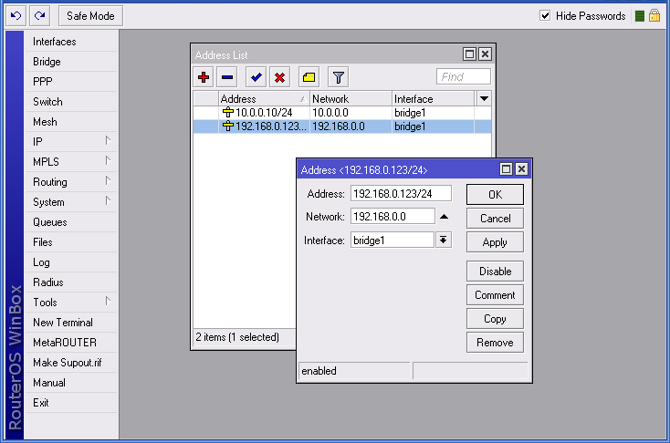Click the red X Disable icon

click(280, 78)
